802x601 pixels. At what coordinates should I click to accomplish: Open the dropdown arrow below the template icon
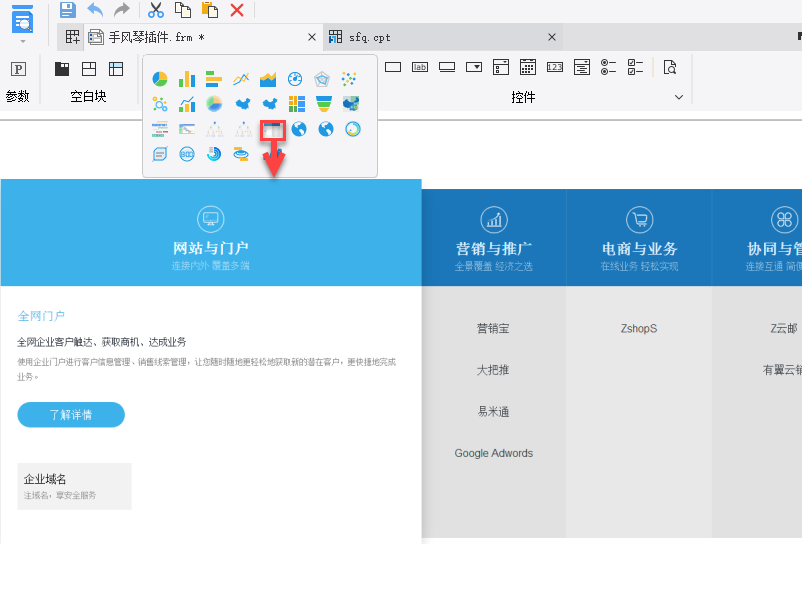[x=23, y=41]
